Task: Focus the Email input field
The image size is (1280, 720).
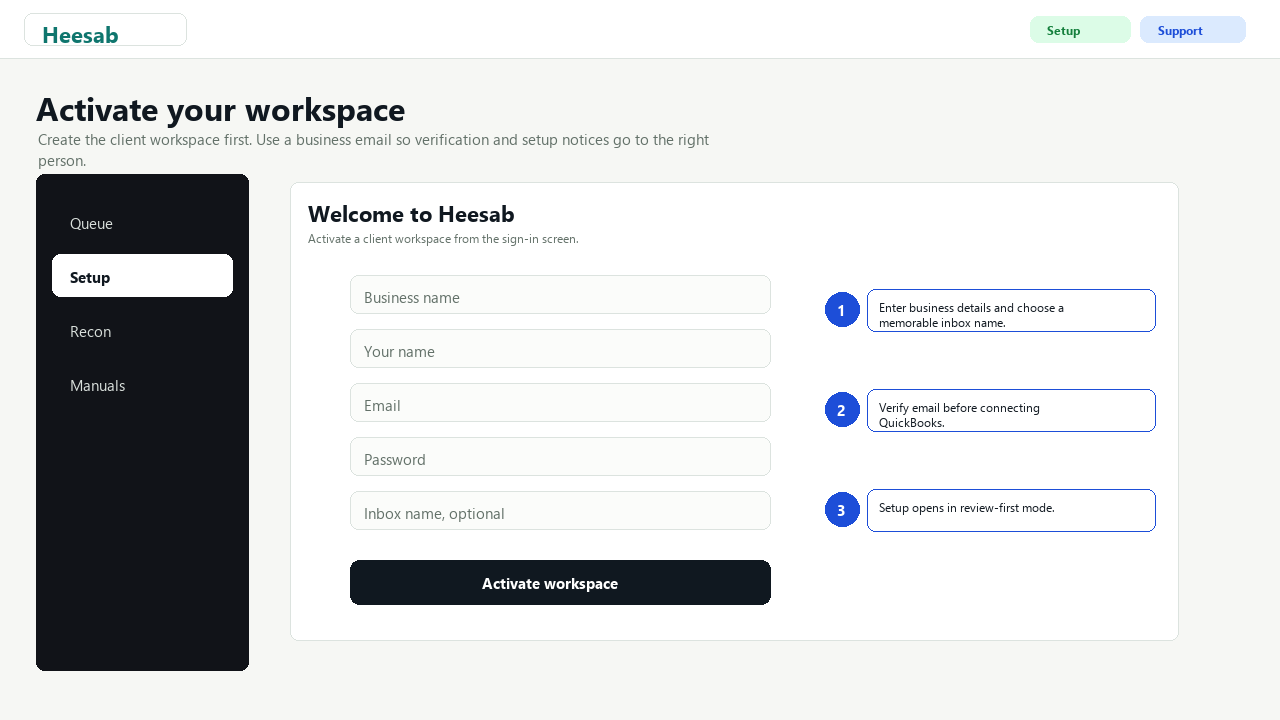Action: coord(560,403)
